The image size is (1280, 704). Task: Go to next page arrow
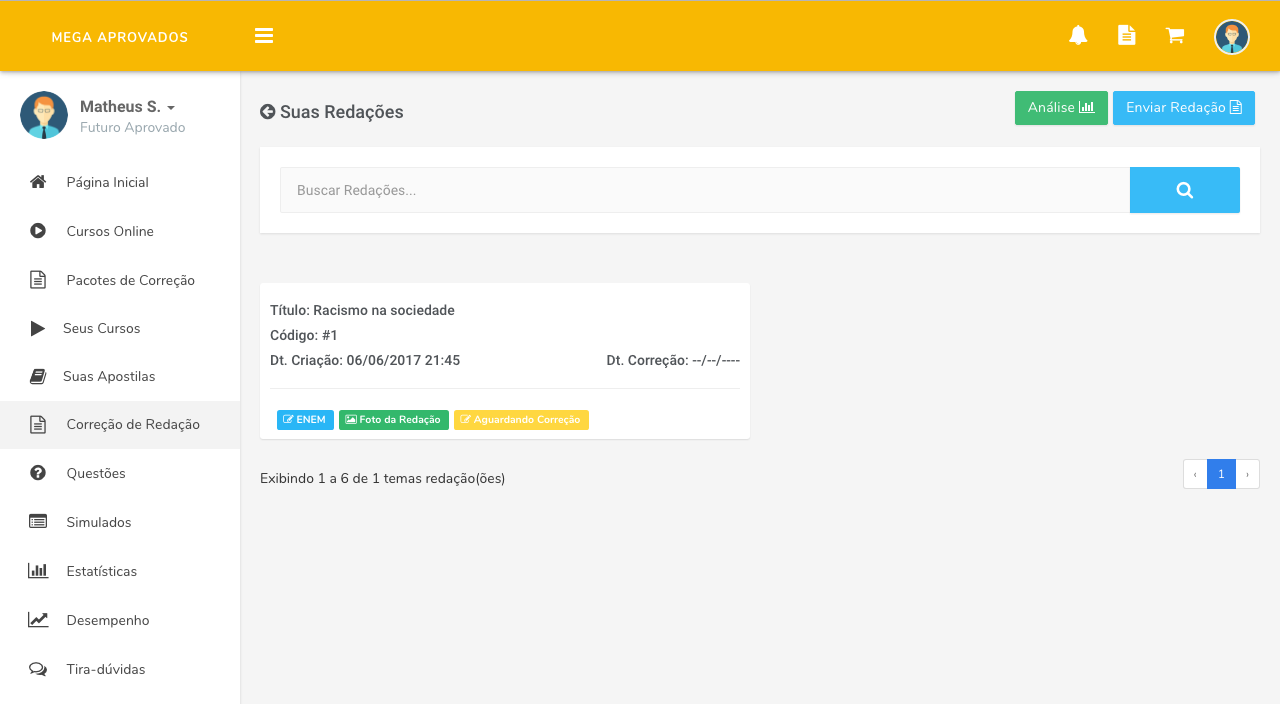tap(1248, 474)
